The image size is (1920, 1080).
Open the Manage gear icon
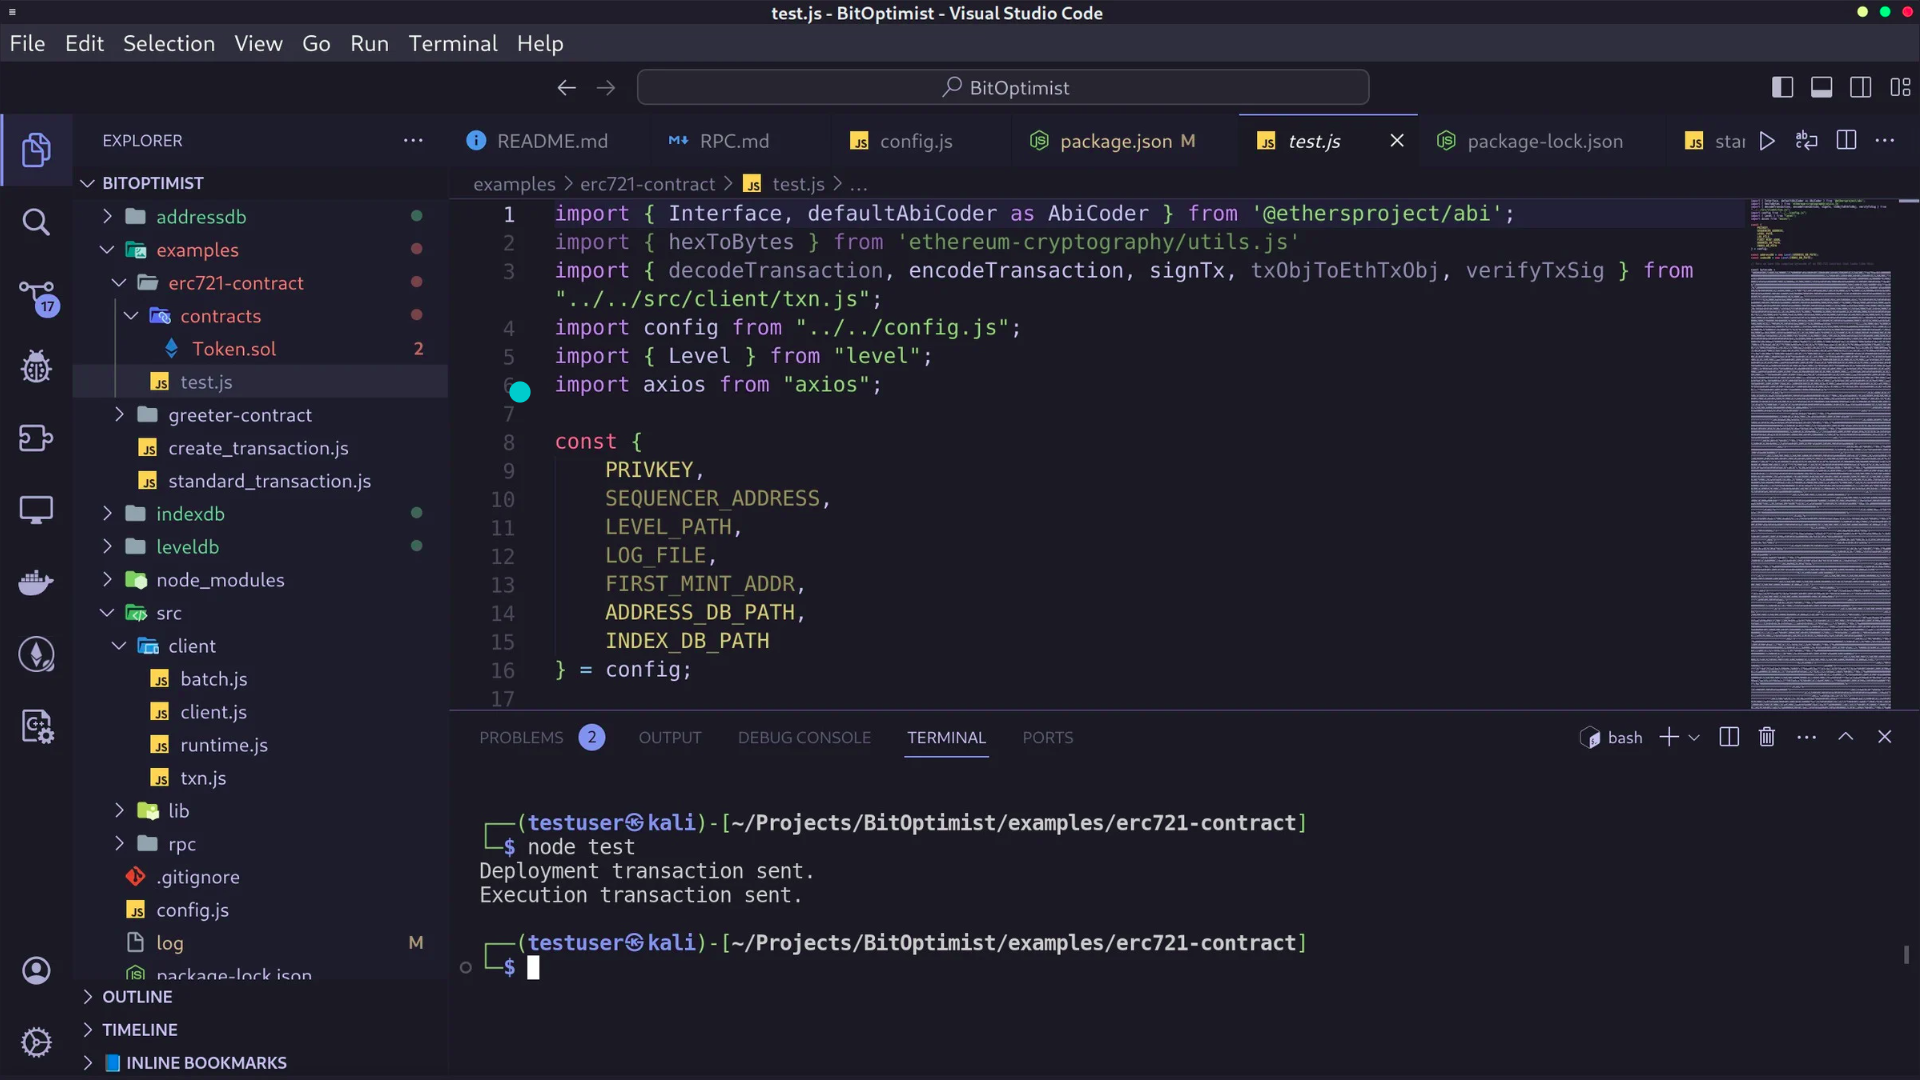36,1042
